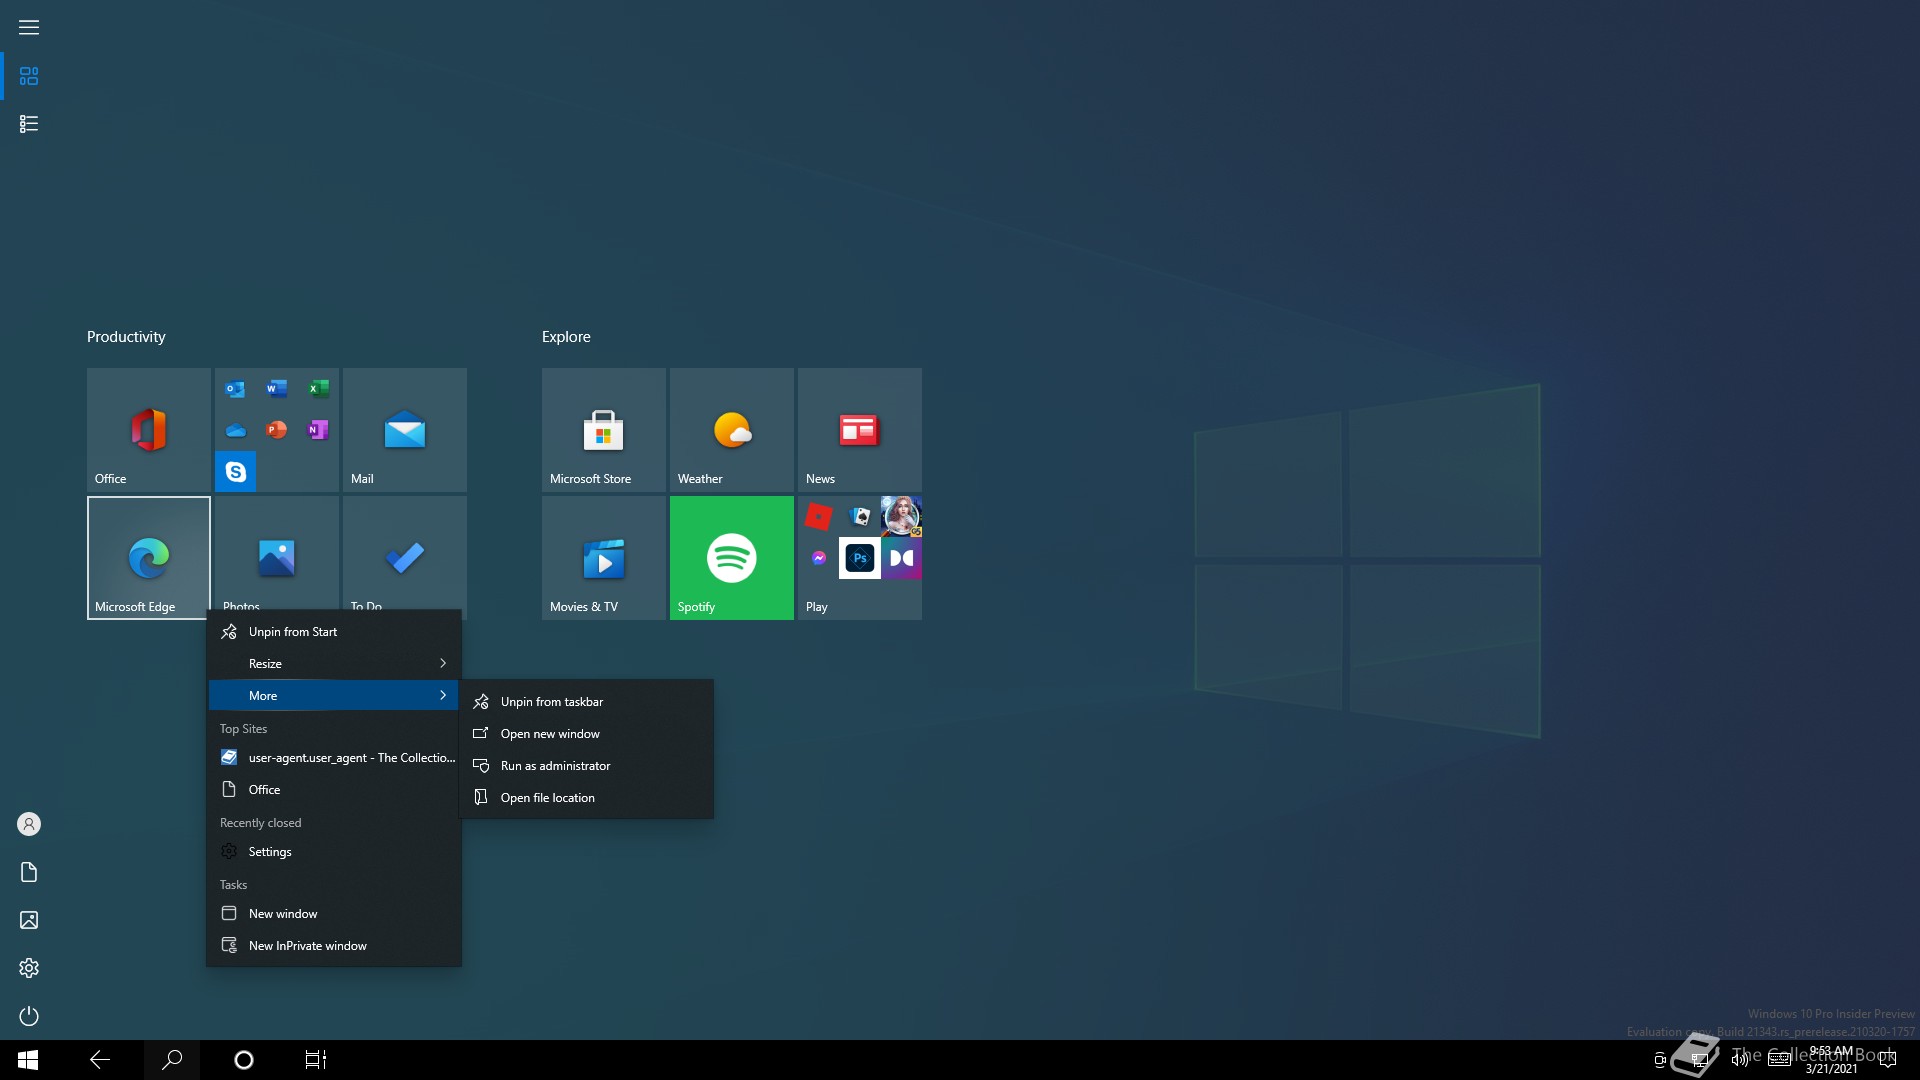Image resolution: width=1920 pixels, height=1080 pixels.
Task: Open the To Do tile
Action: coord(404,553)
